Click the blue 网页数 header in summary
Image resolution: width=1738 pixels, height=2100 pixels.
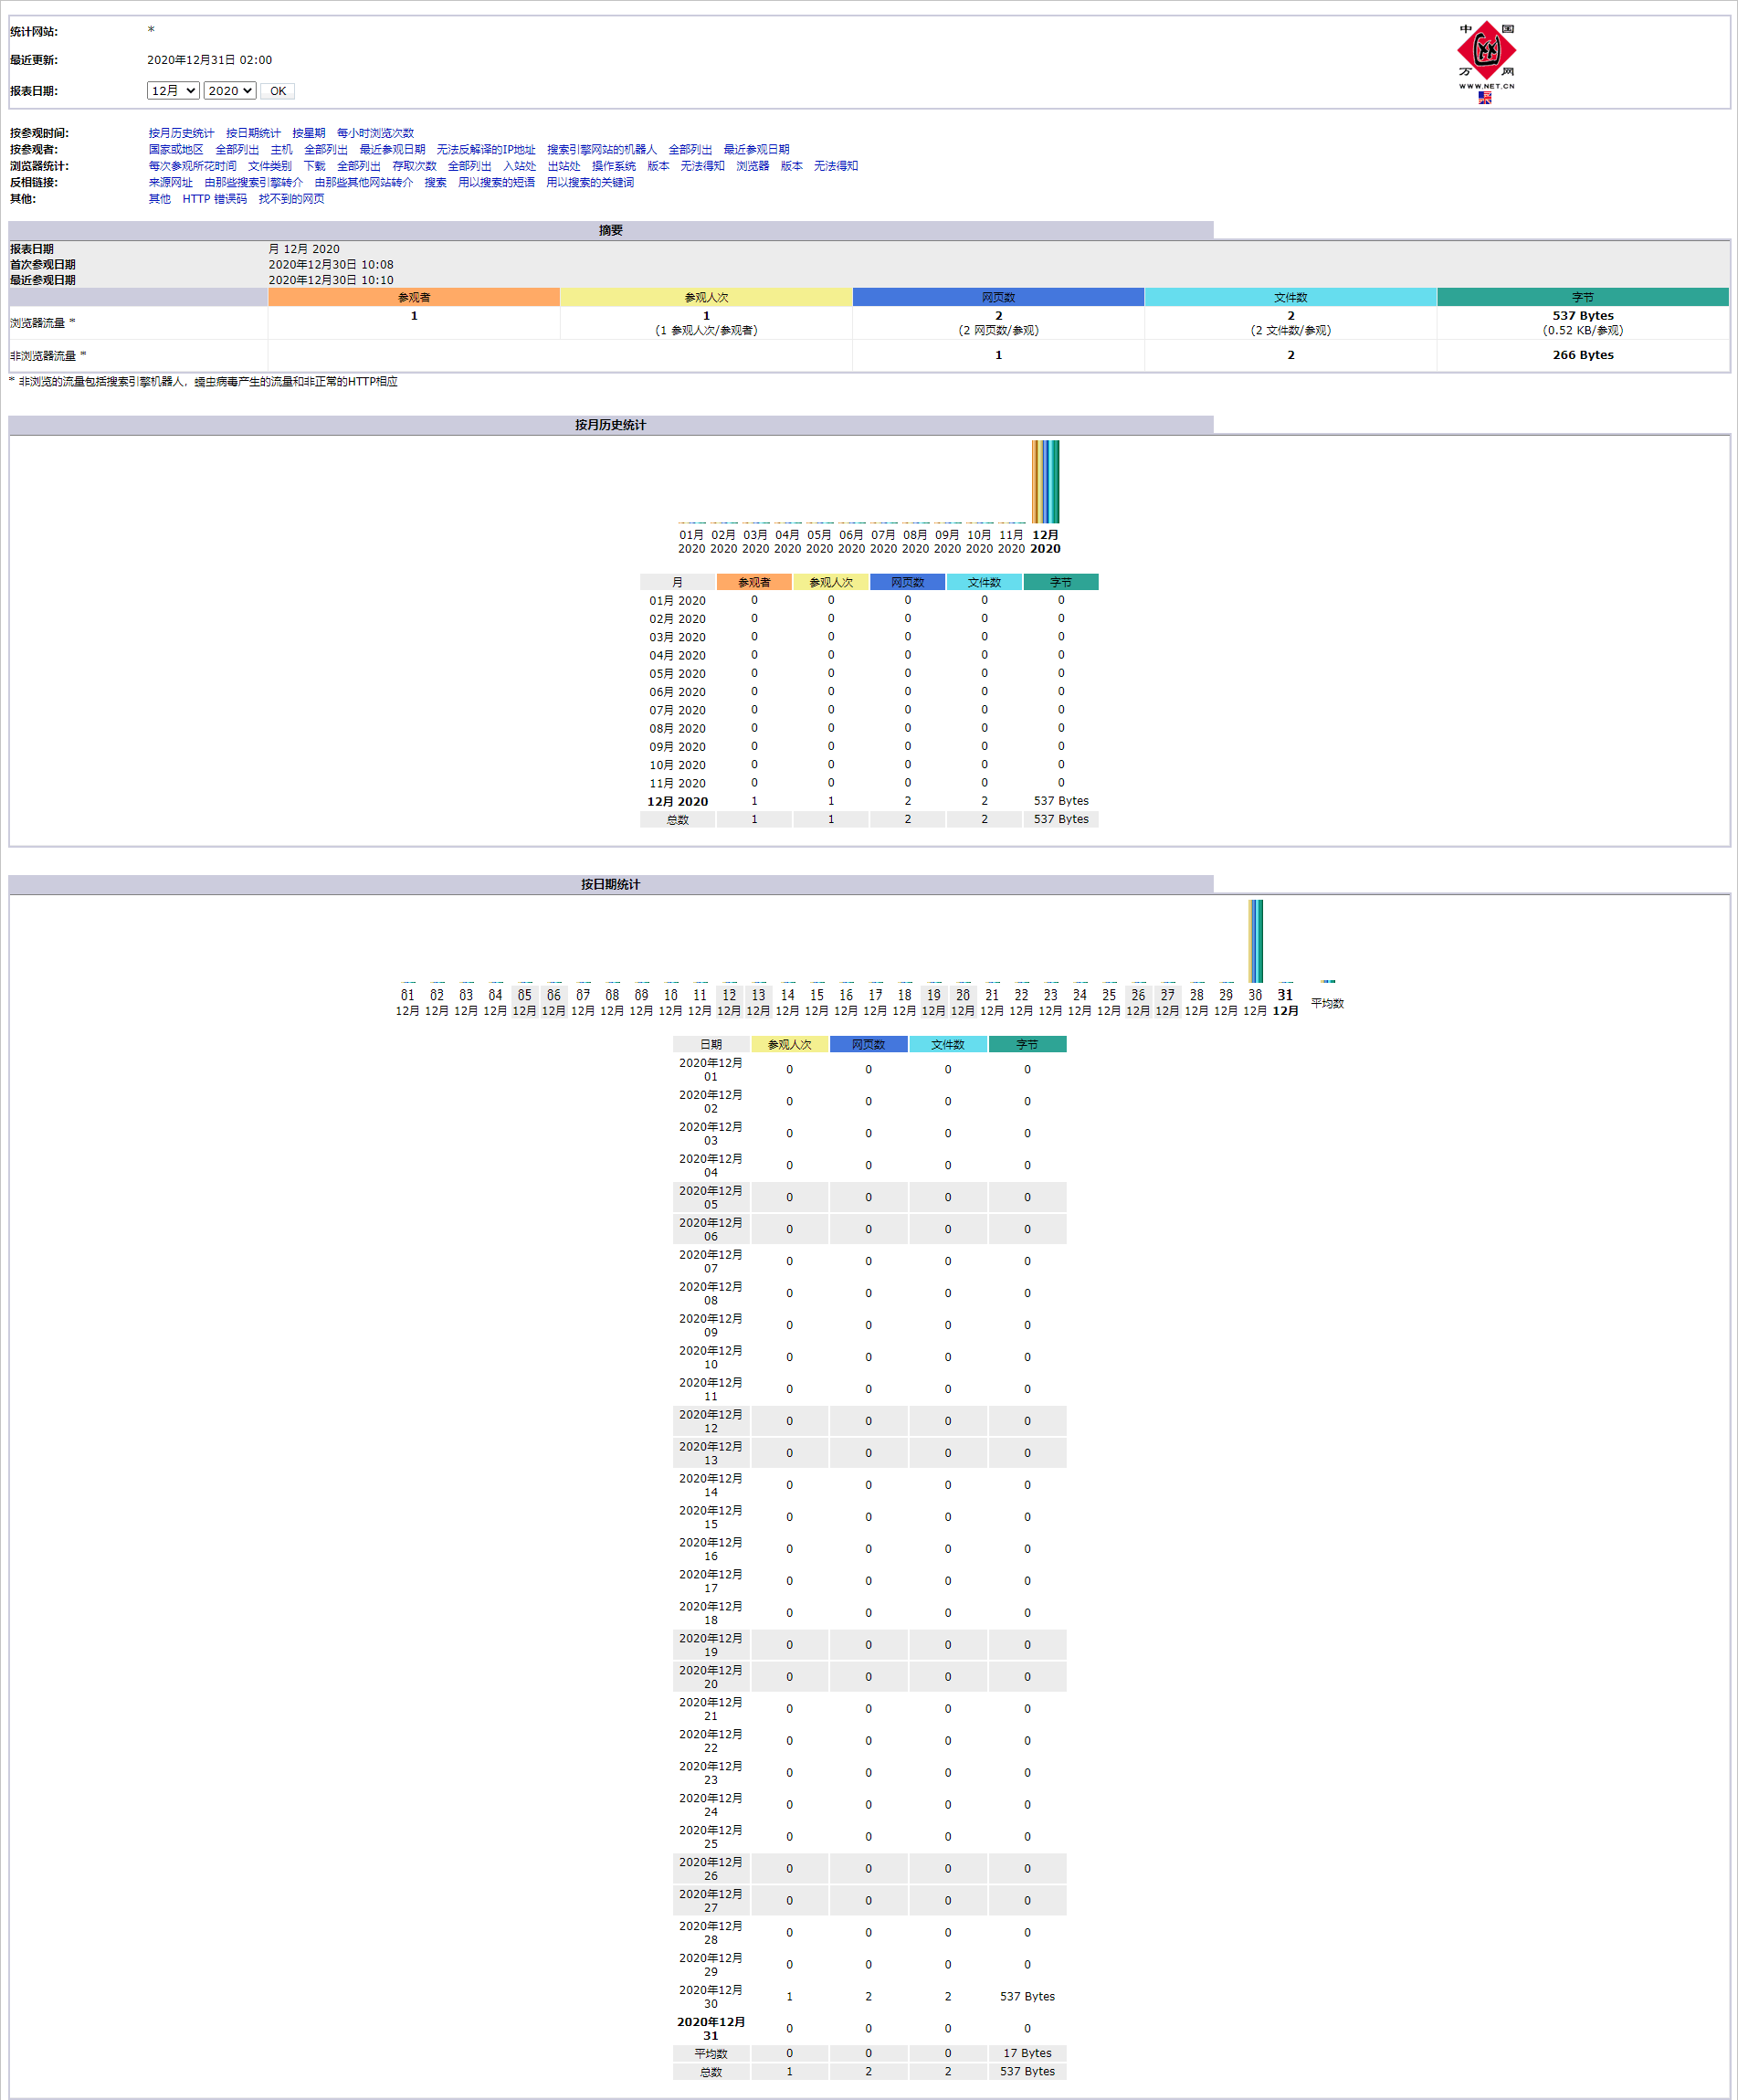[998, 297]
